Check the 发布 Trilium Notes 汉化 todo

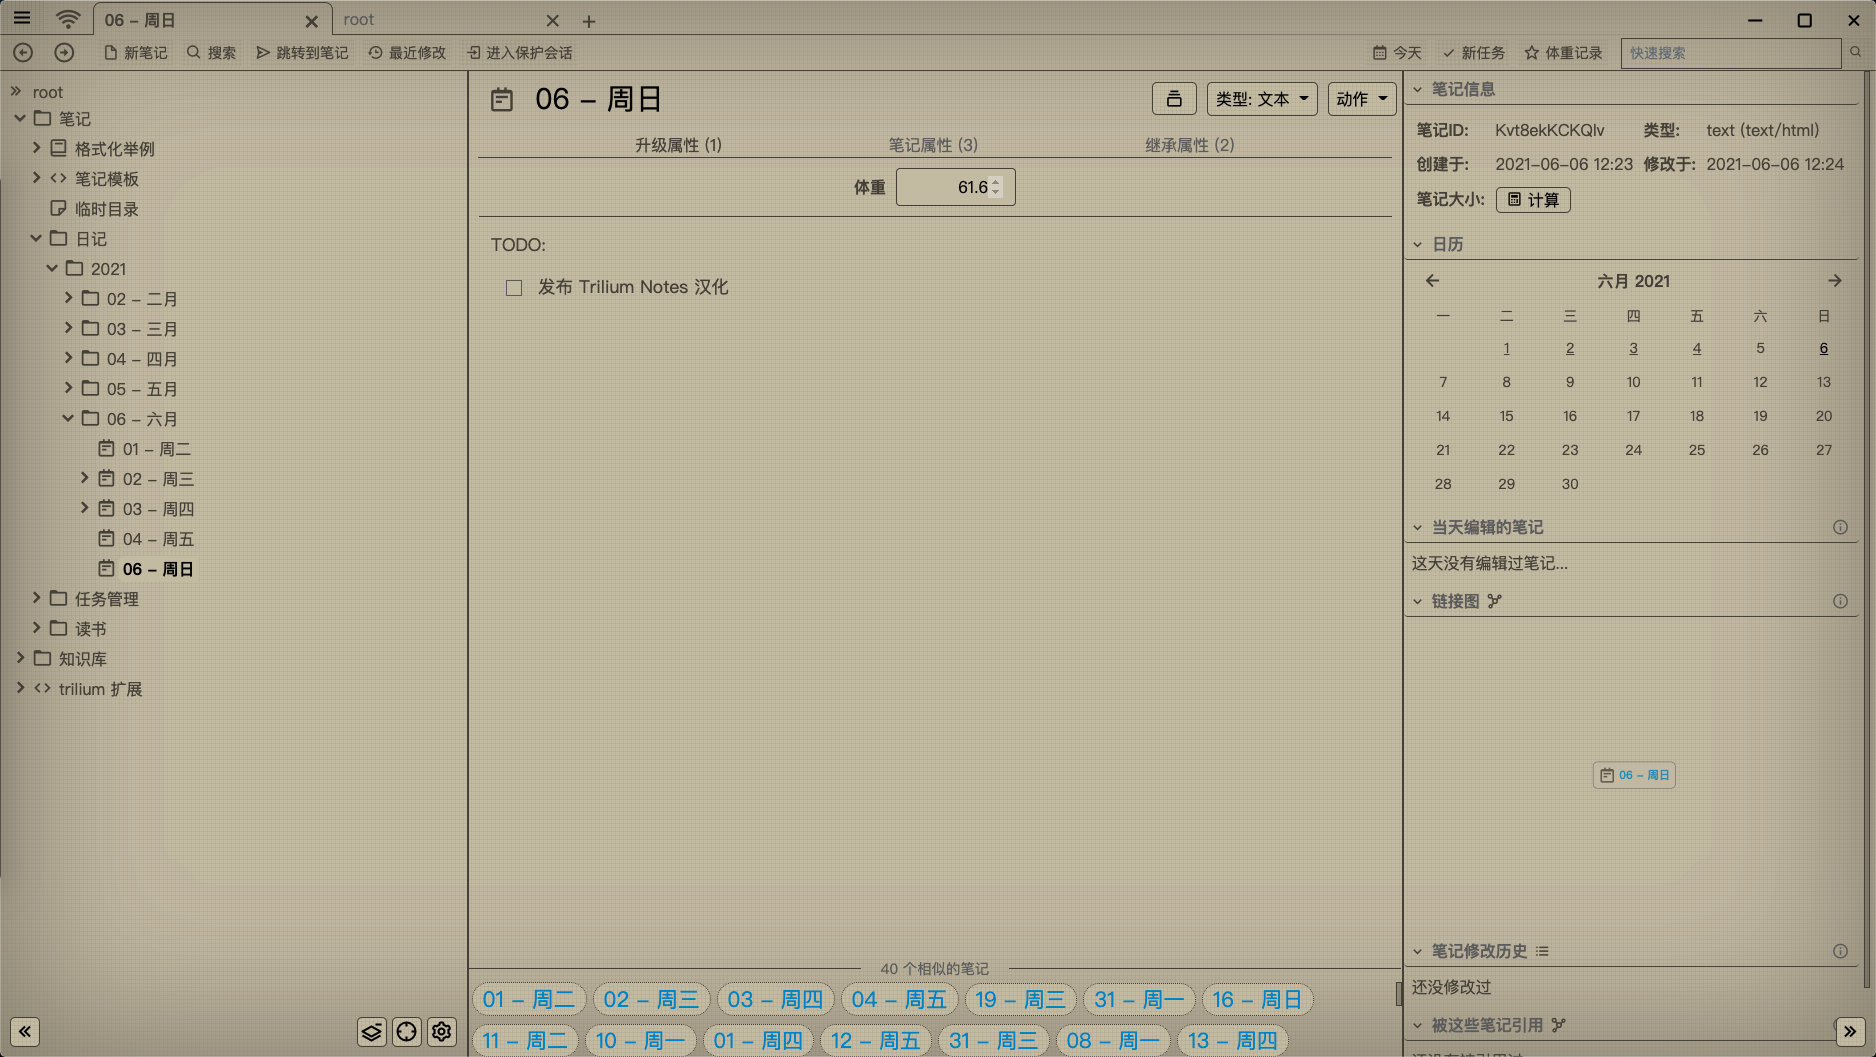click(514, 288)
